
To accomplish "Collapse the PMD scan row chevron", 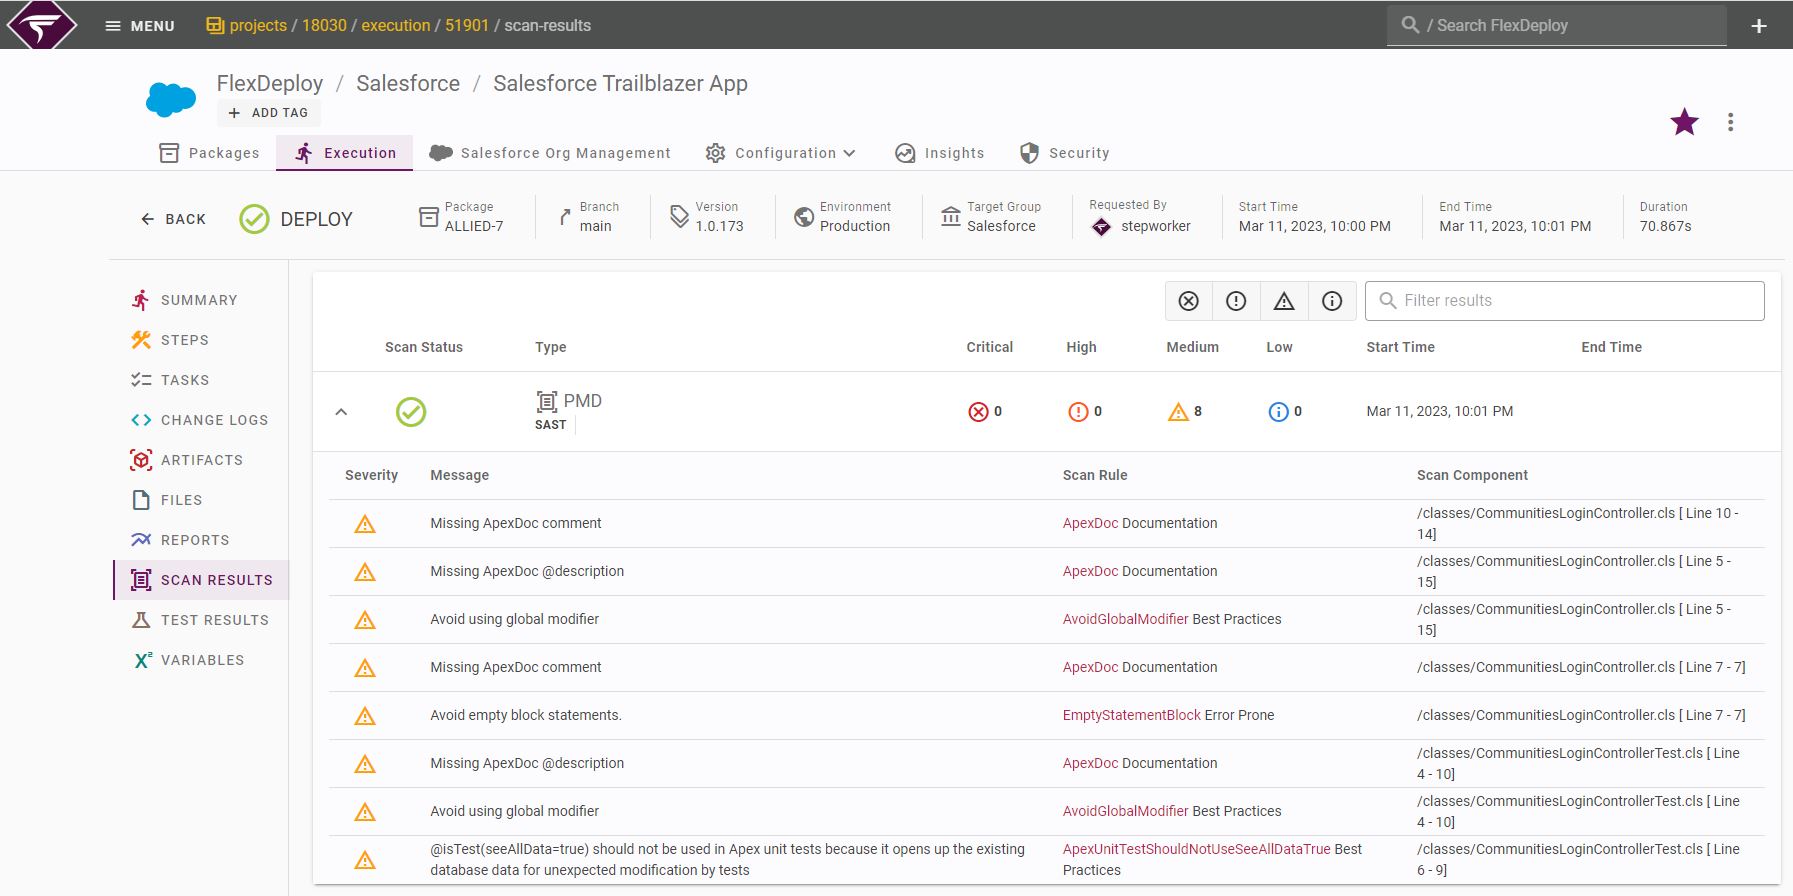I will point(341,412).
